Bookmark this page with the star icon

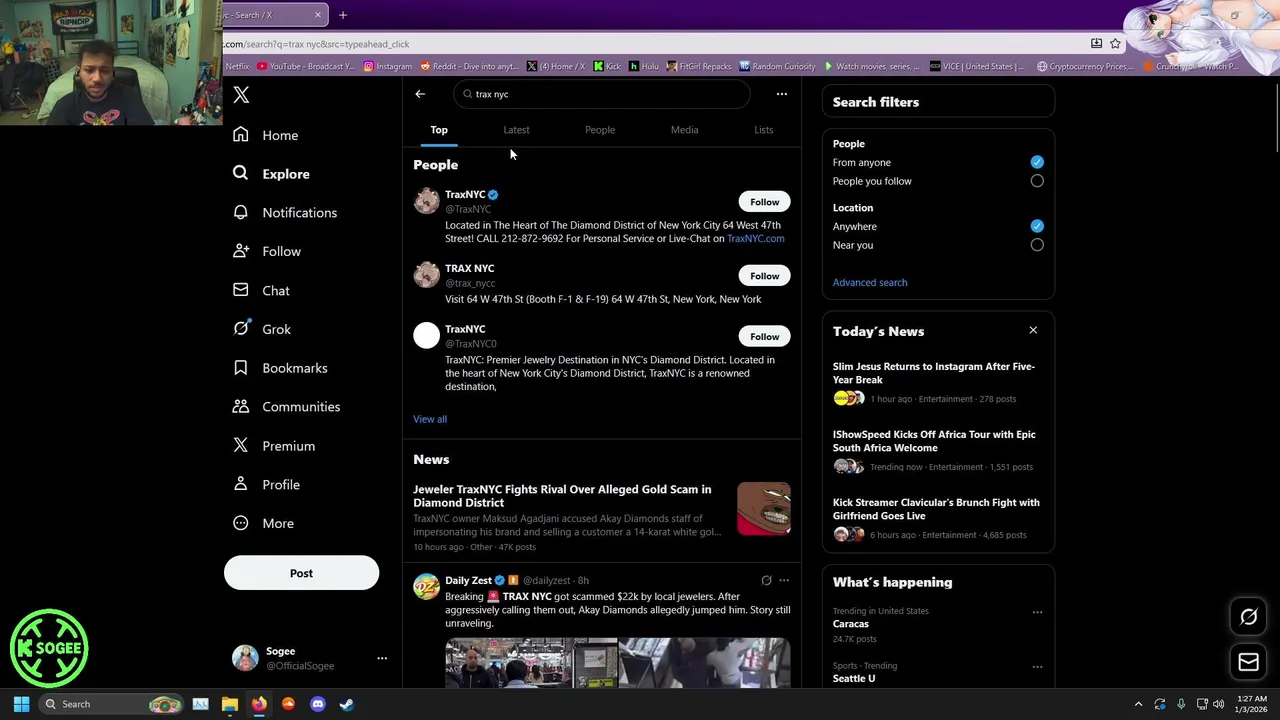[1115, 44]
